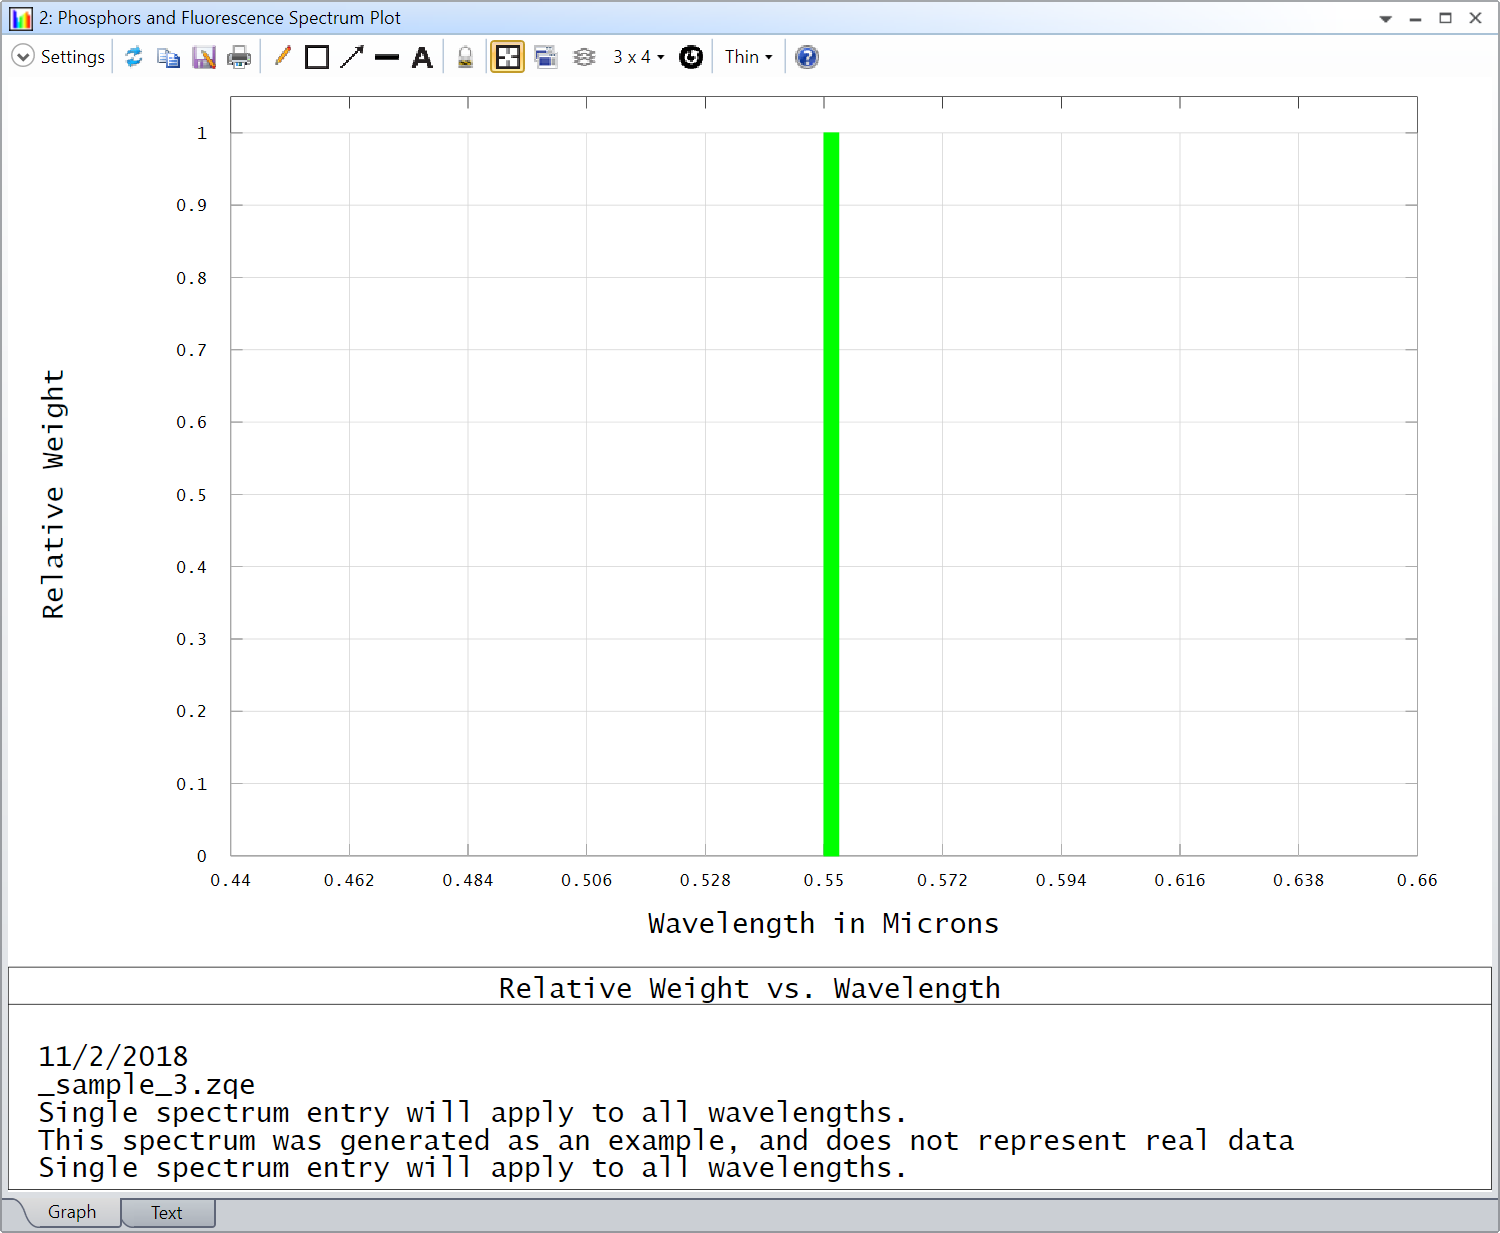Open the help question mark icon
1500x1233 pixels.
[x=807, y=57]
